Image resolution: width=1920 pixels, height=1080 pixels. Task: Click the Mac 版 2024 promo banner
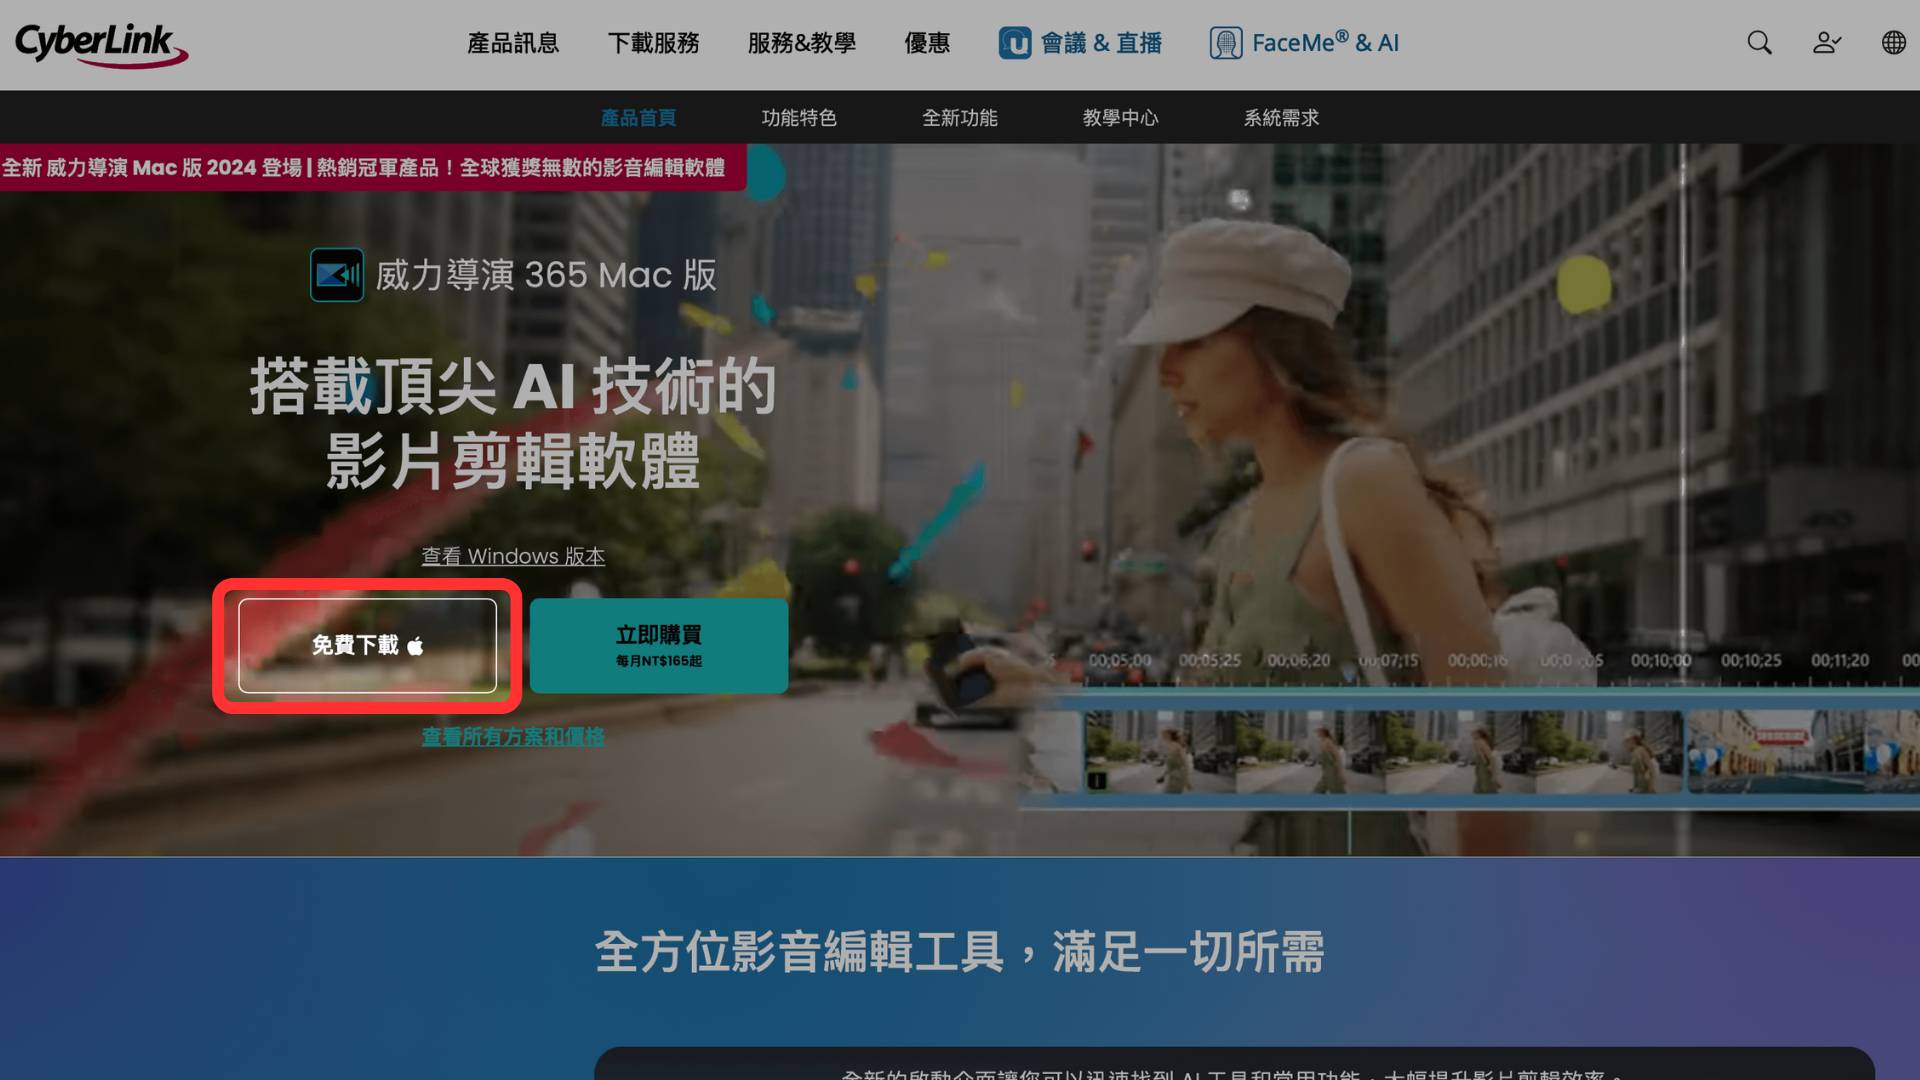[x=372, y=167]
